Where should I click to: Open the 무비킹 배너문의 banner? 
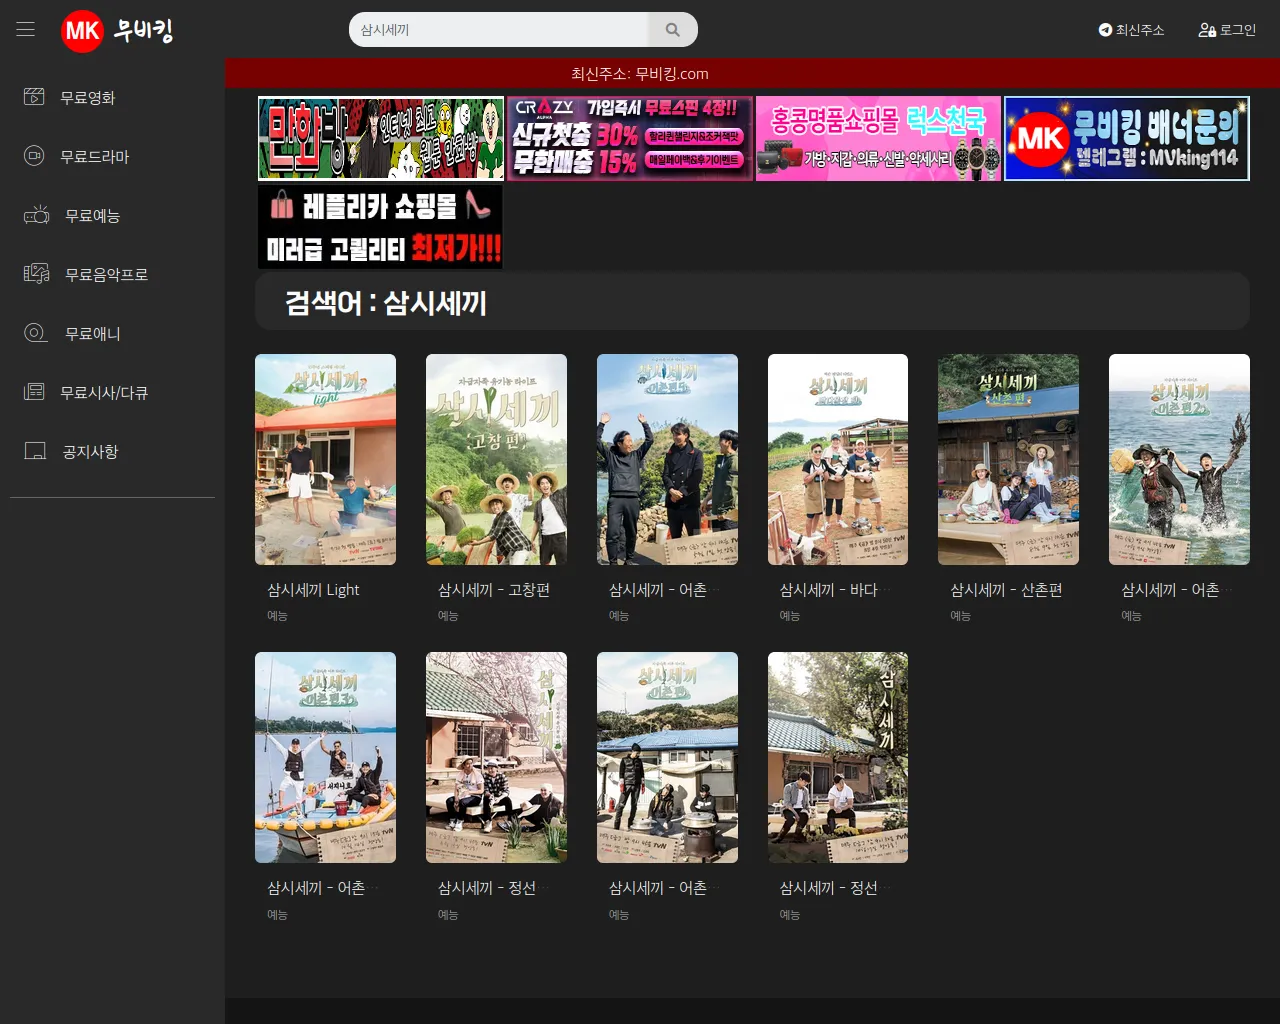(1126, 139)
